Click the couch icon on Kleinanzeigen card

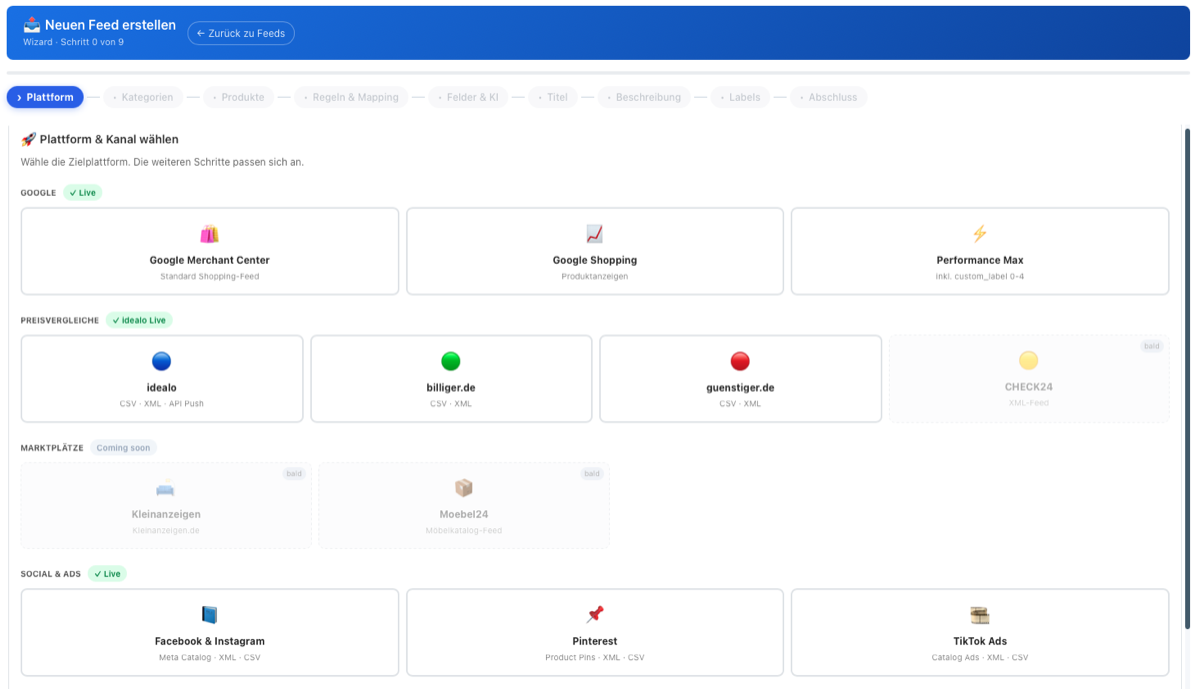pyautogui.click(x=165, y=488)
